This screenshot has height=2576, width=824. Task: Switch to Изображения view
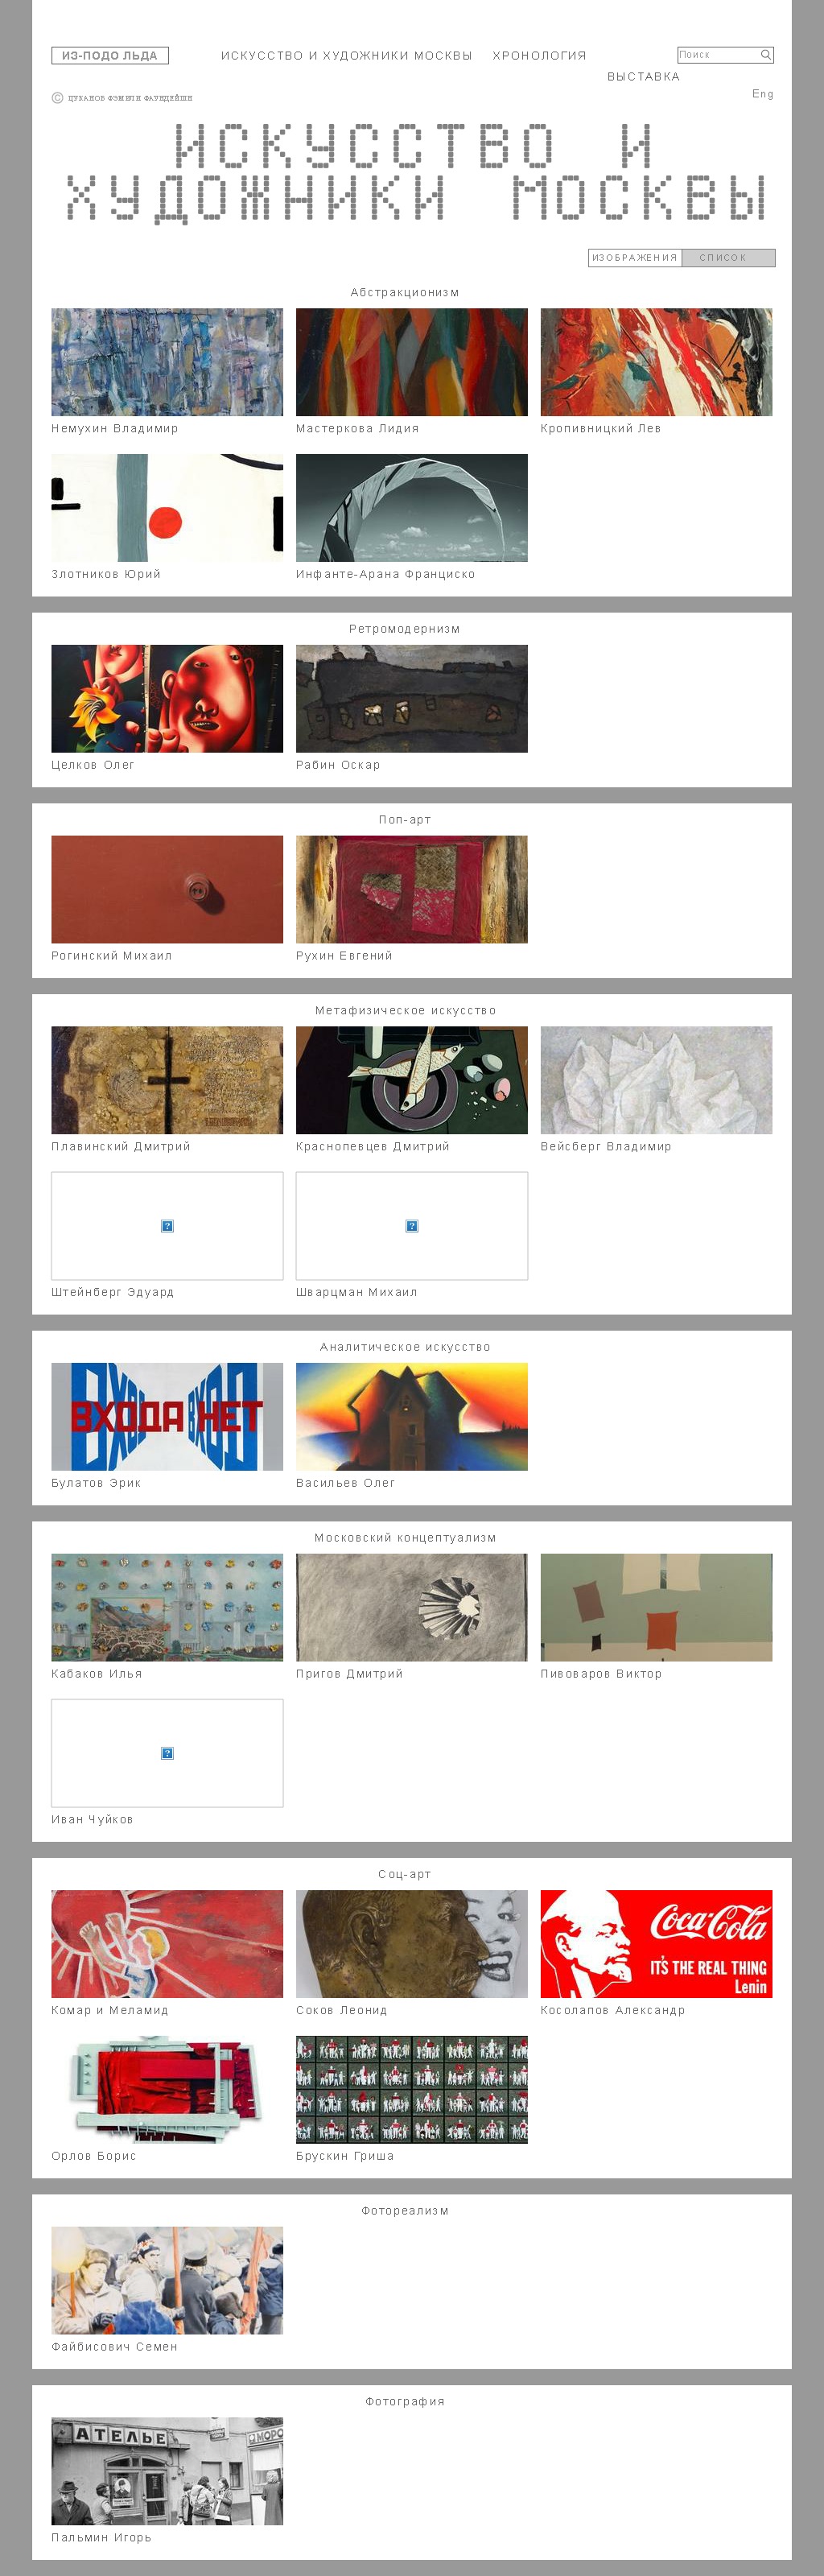(x=635, y=258)
